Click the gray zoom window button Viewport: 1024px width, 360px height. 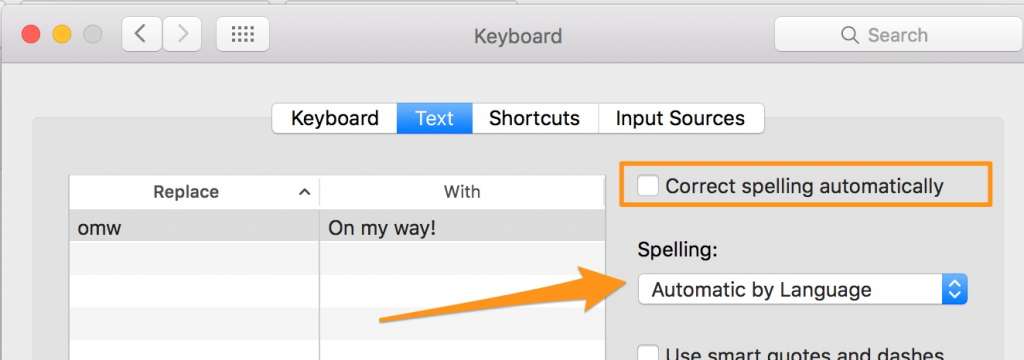[x=93, y=34]
